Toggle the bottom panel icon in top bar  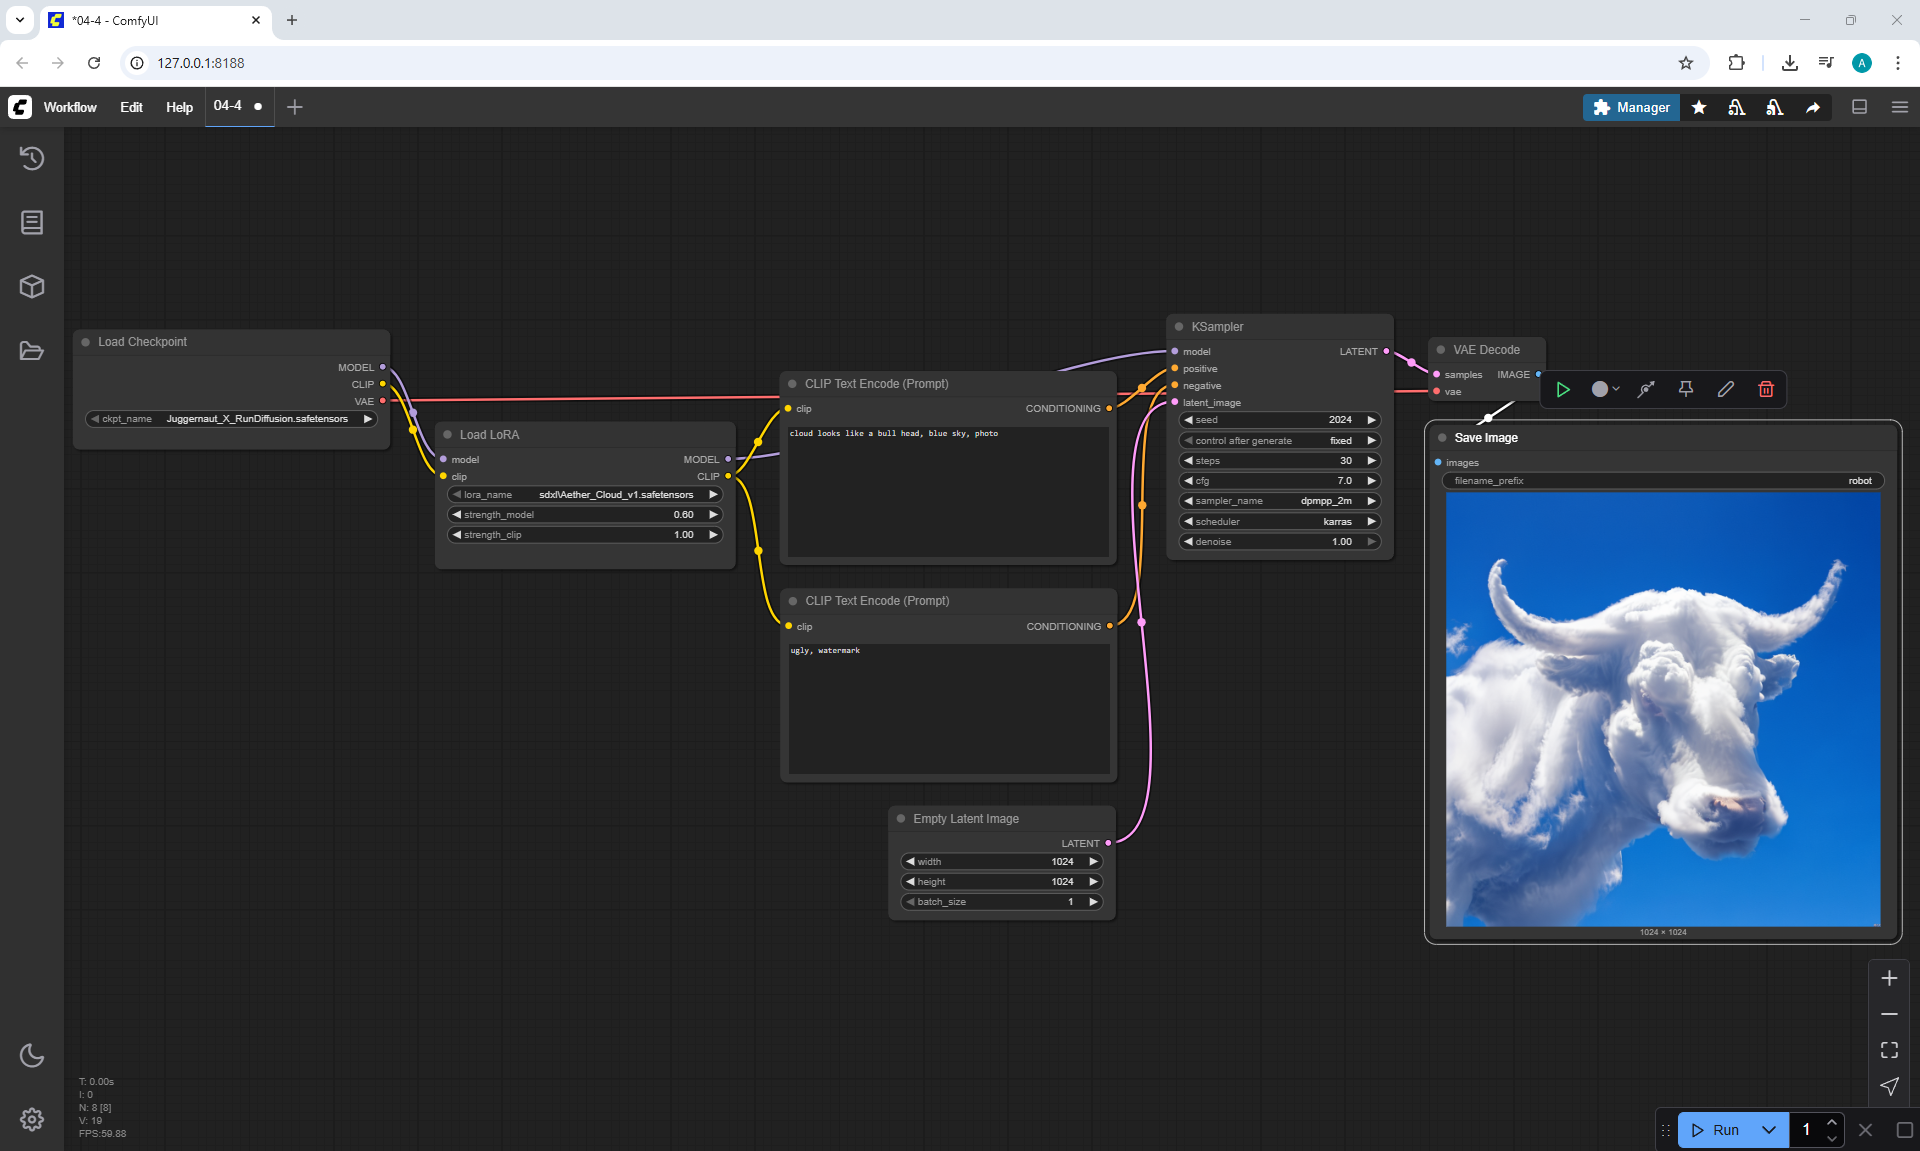[x=1859, y=107]
